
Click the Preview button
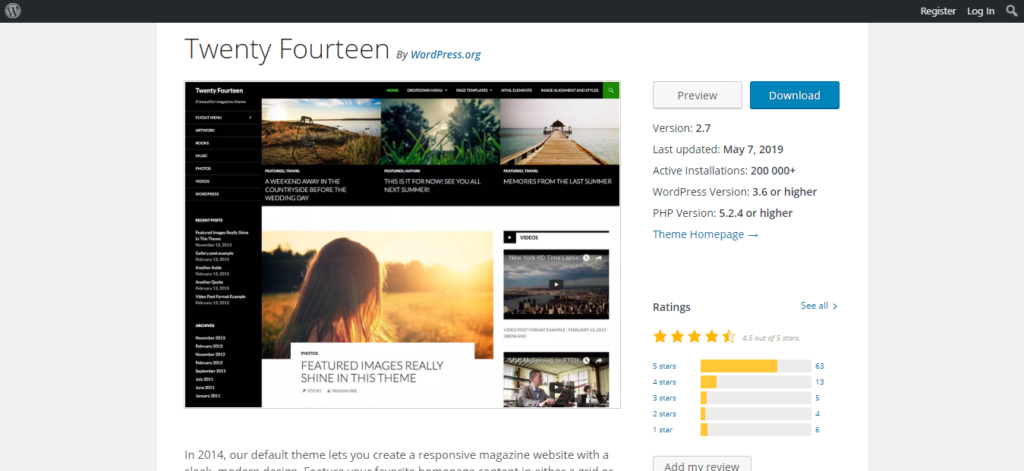[x=697, y=95]
